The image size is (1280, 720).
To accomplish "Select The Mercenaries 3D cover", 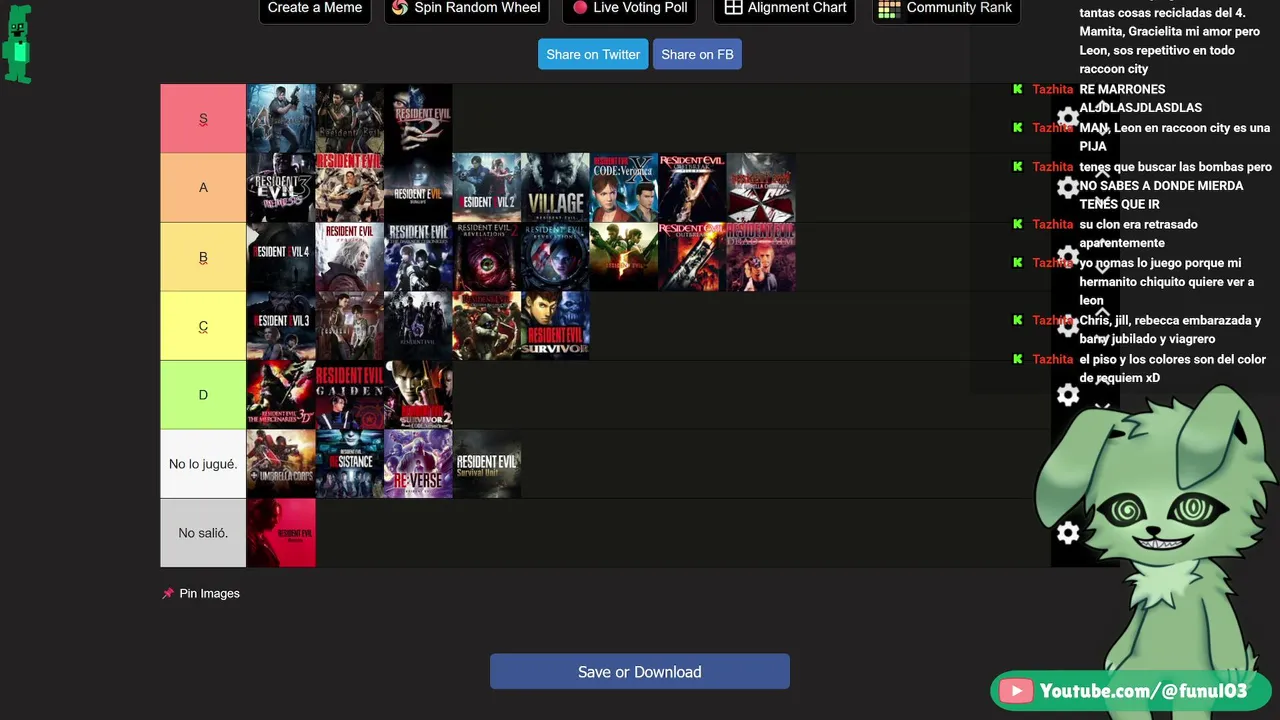I will [281, 395].
